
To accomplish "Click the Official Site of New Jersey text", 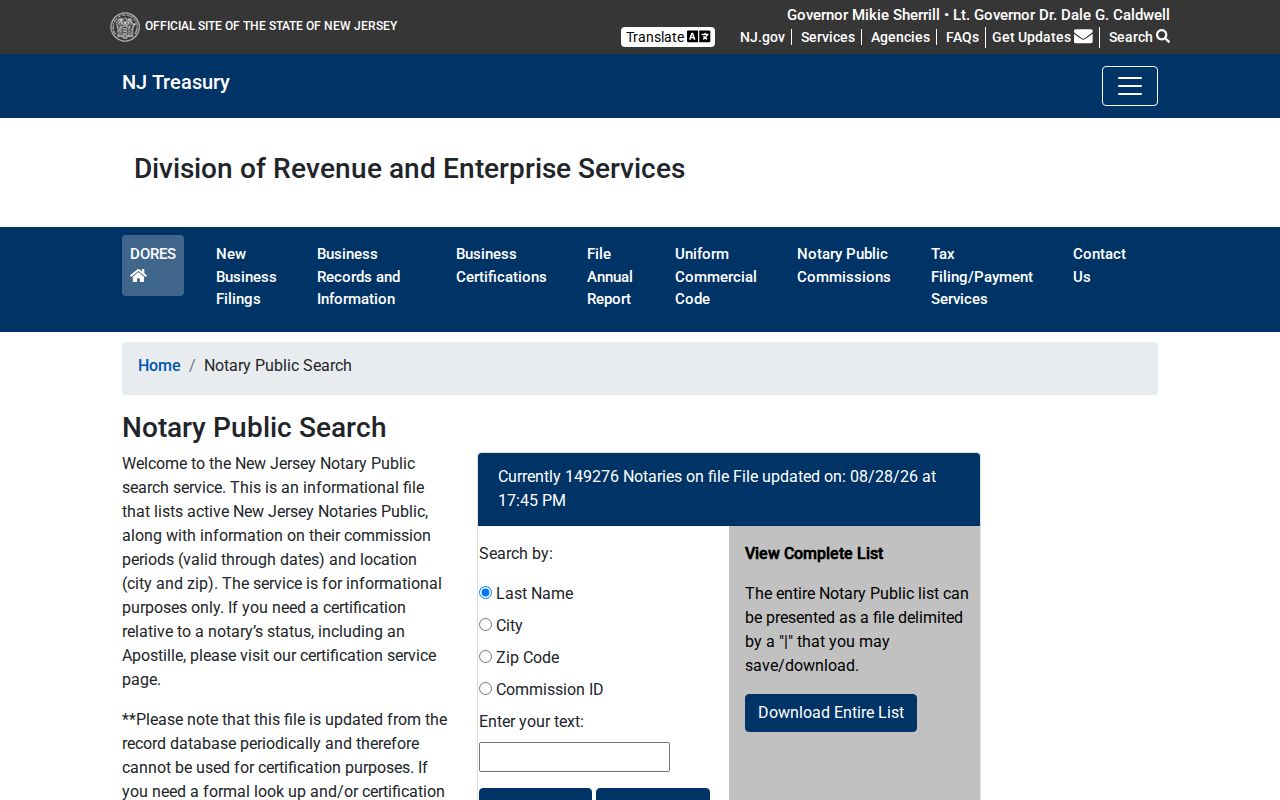I will point(271,26).
